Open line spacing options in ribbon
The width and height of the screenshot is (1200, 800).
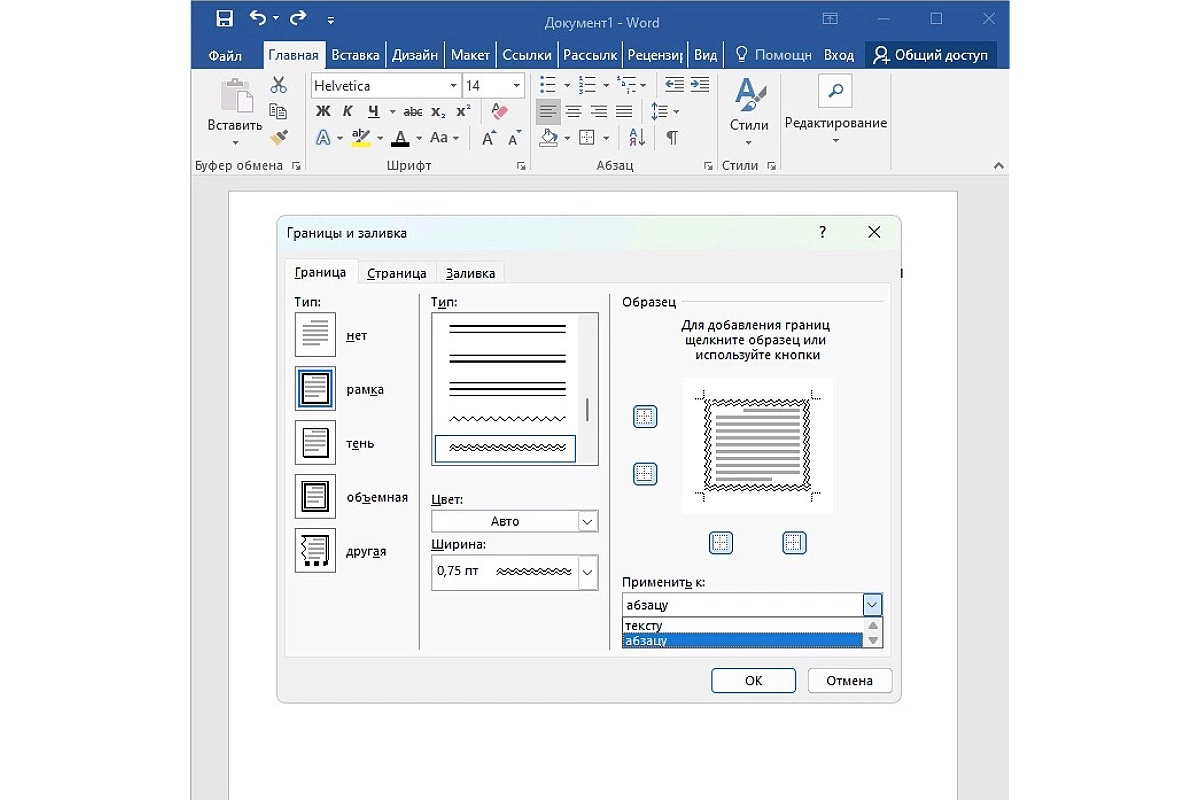[x=659, y=112]
